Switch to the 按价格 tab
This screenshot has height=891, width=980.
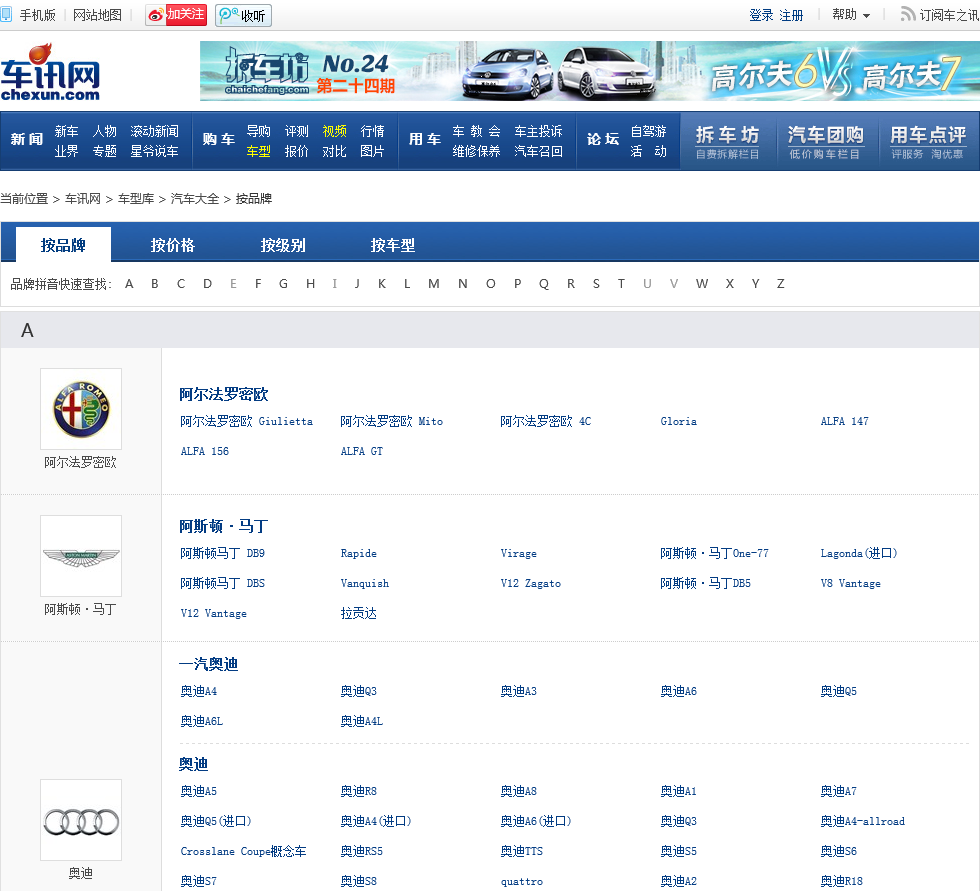(x=172, y=245)
